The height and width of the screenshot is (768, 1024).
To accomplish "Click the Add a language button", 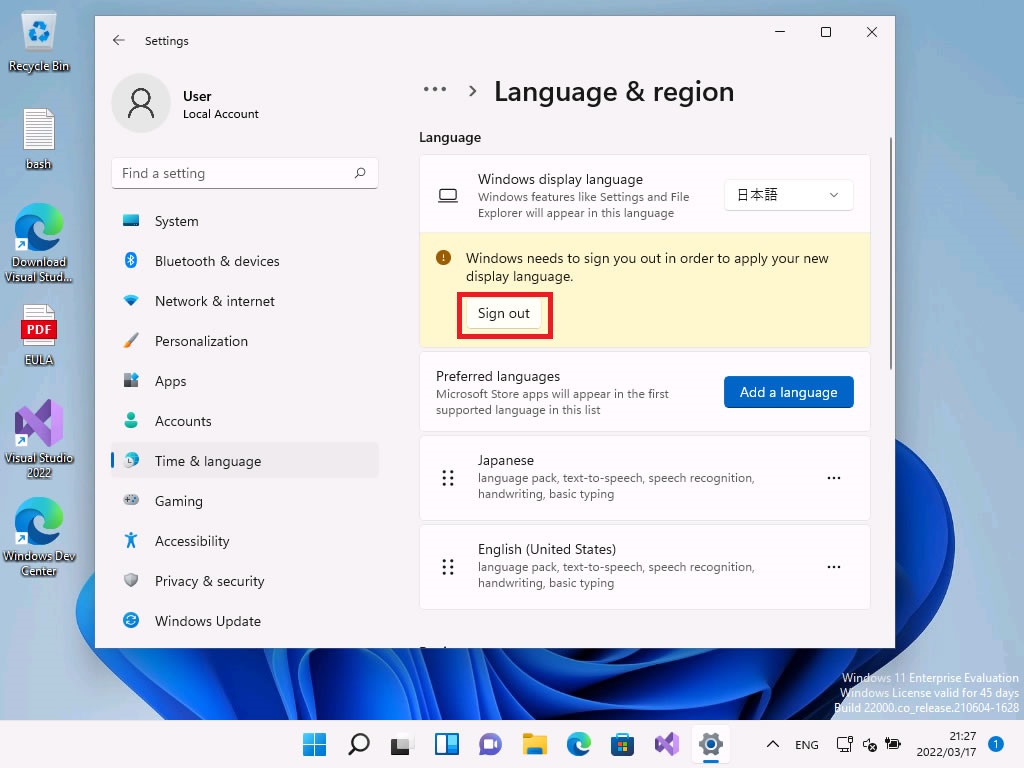I will [x=788, y=392].
